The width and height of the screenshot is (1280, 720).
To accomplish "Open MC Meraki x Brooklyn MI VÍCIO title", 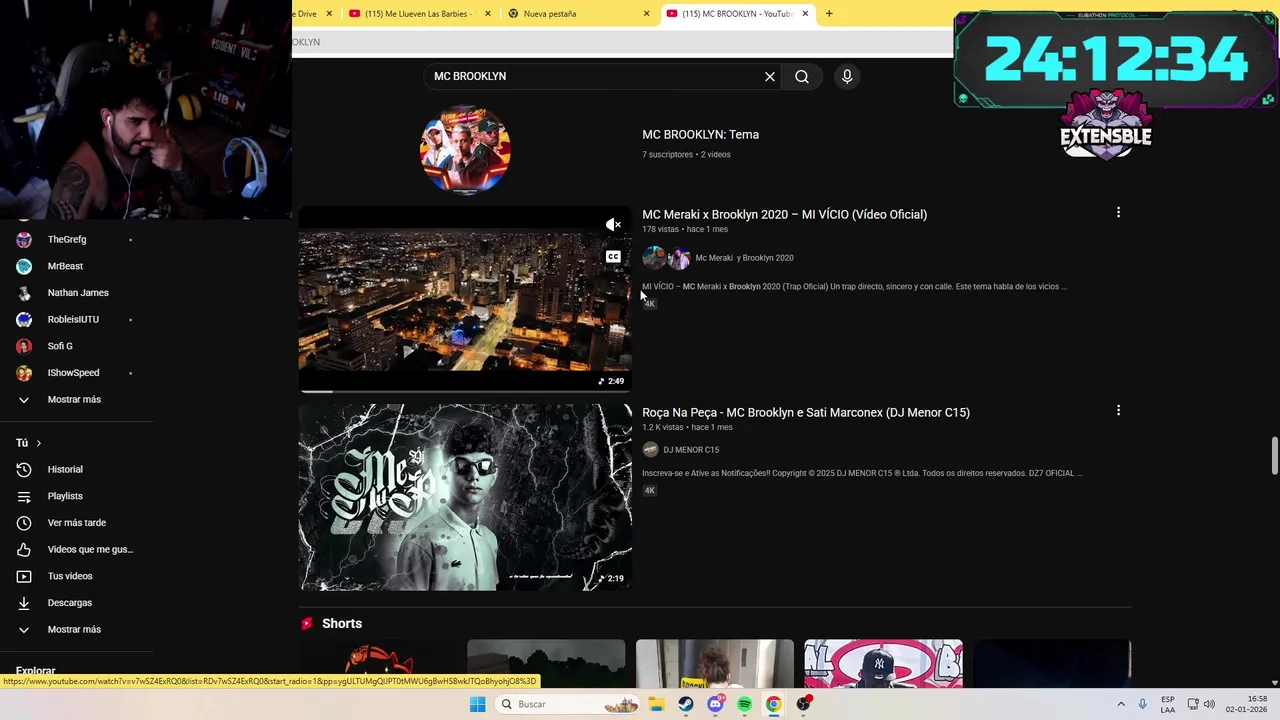I will [784, 215].
